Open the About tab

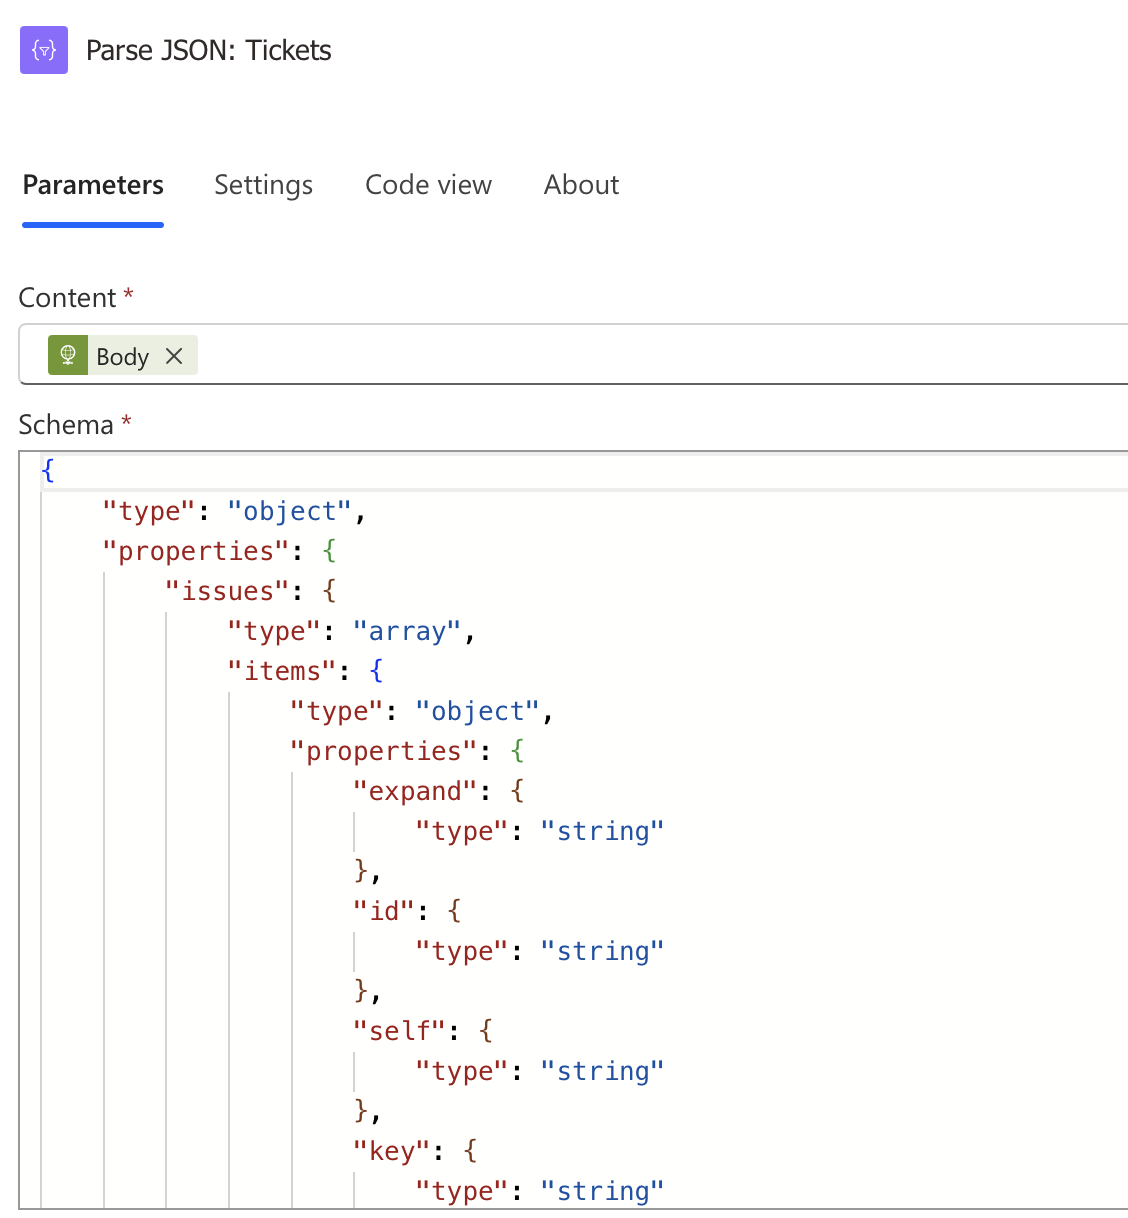(582, 185)
